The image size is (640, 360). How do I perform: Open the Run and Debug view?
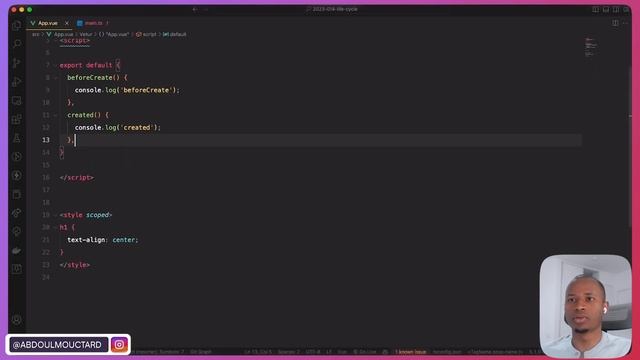point(17,82)
